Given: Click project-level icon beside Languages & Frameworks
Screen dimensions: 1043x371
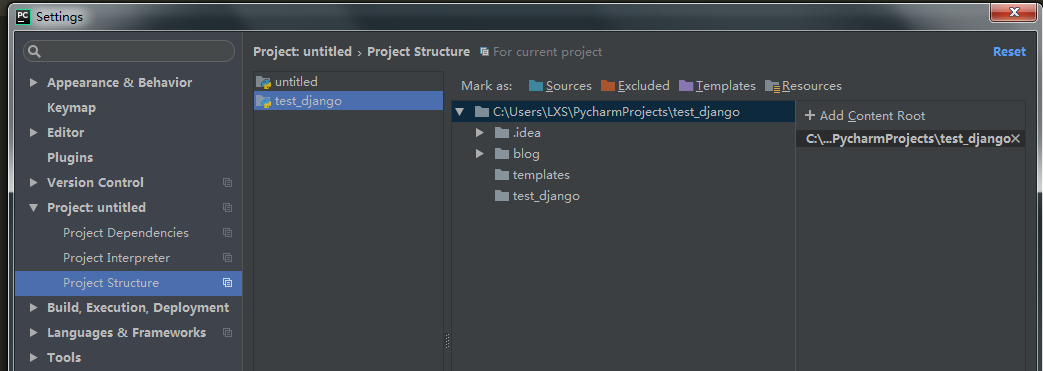Looking at the screenshot, I should click(x=227, y=333).
